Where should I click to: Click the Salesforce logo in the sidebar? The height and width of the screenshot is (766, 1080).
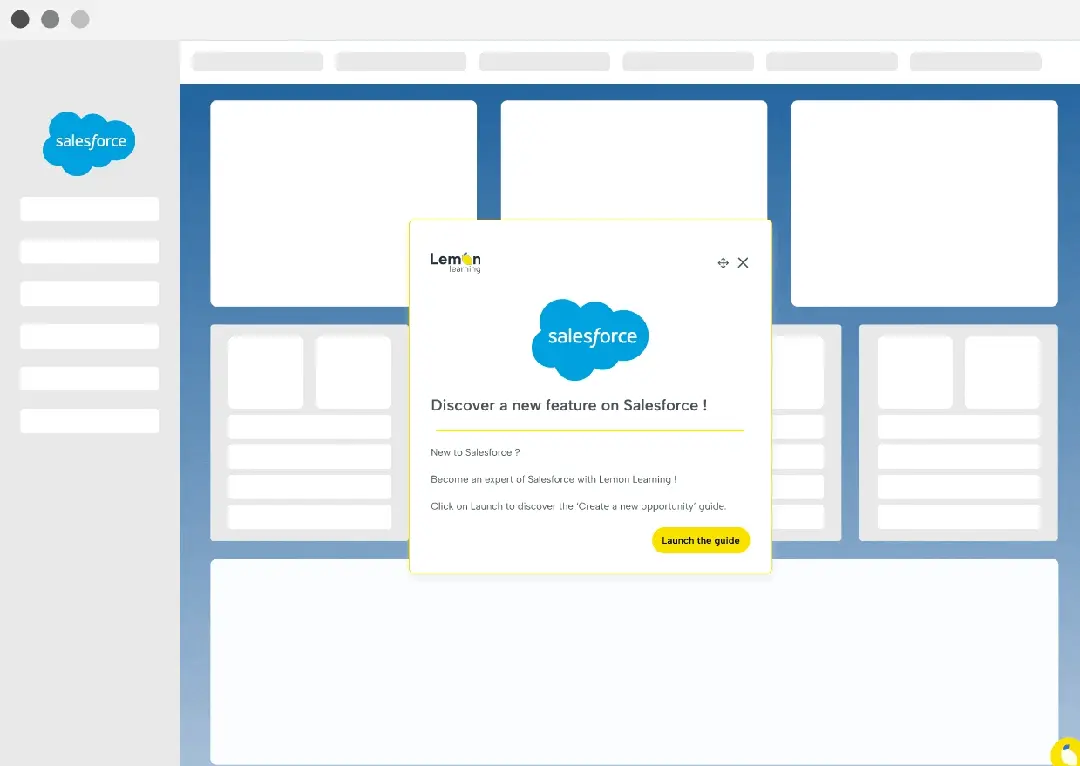click(89, 143)
